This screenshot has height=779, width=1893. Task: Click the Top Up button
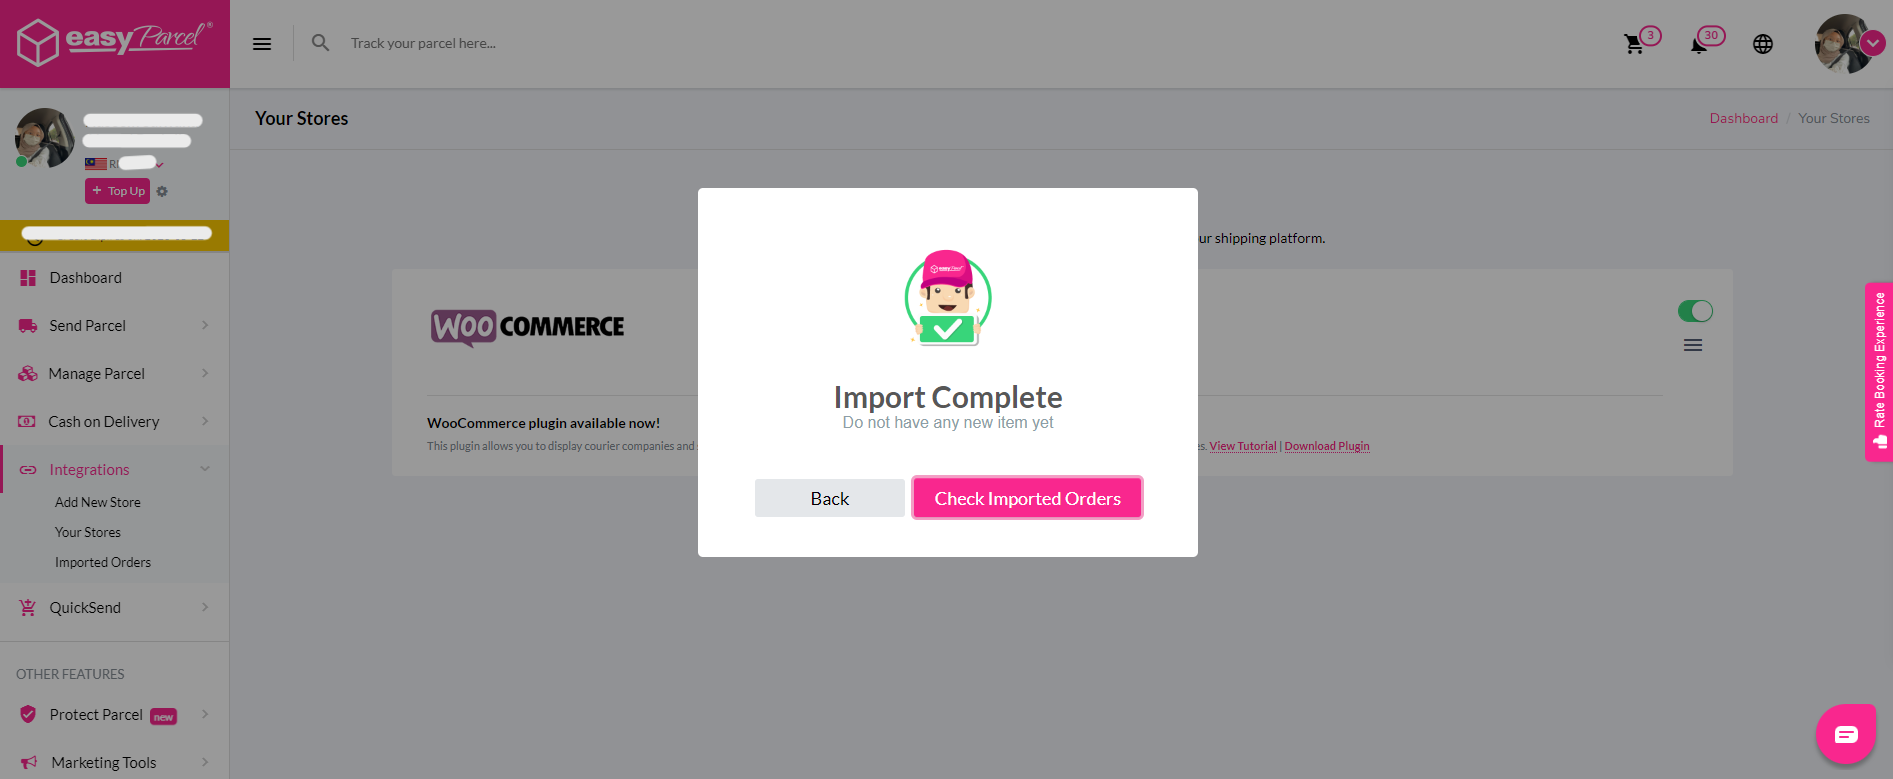[x=117, y=191]
